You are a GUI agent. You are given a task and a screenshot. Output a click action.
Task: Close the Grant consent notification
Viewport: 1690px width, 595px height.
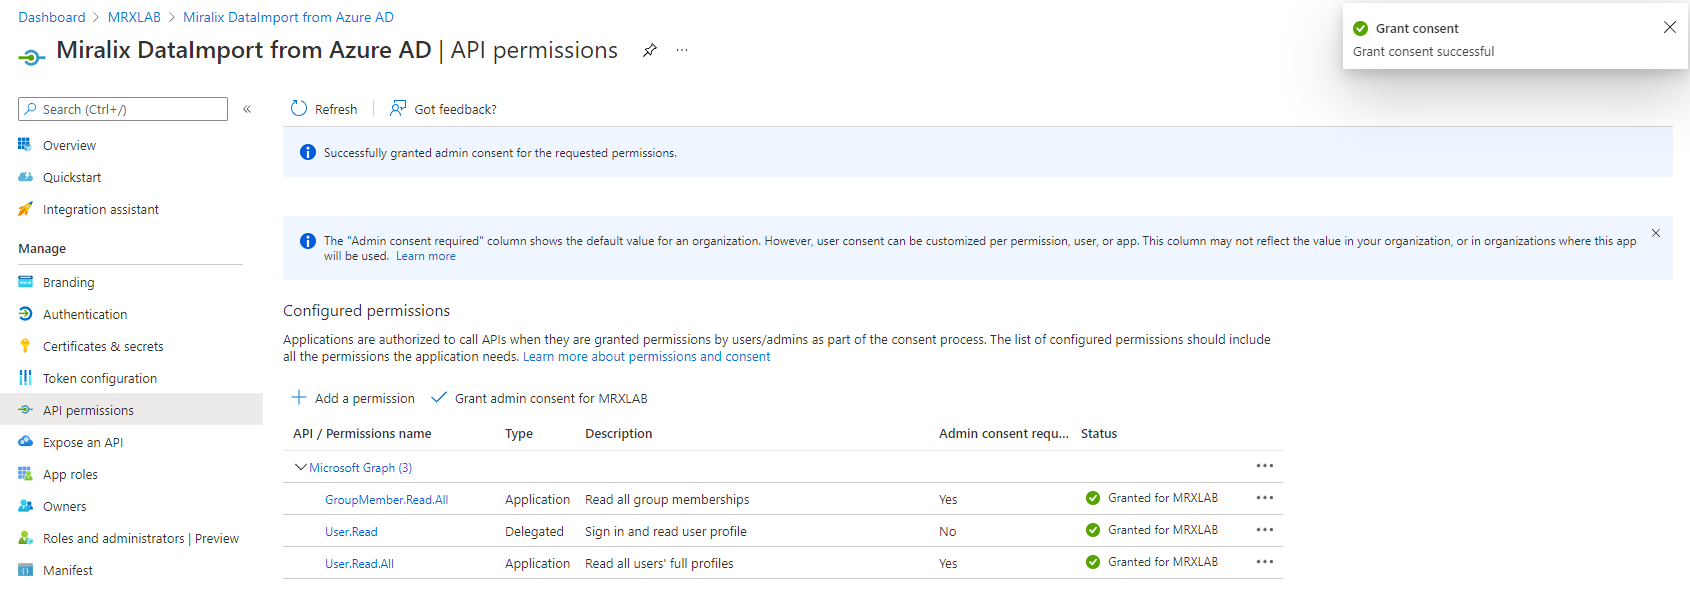click(x=1669, y=27)
